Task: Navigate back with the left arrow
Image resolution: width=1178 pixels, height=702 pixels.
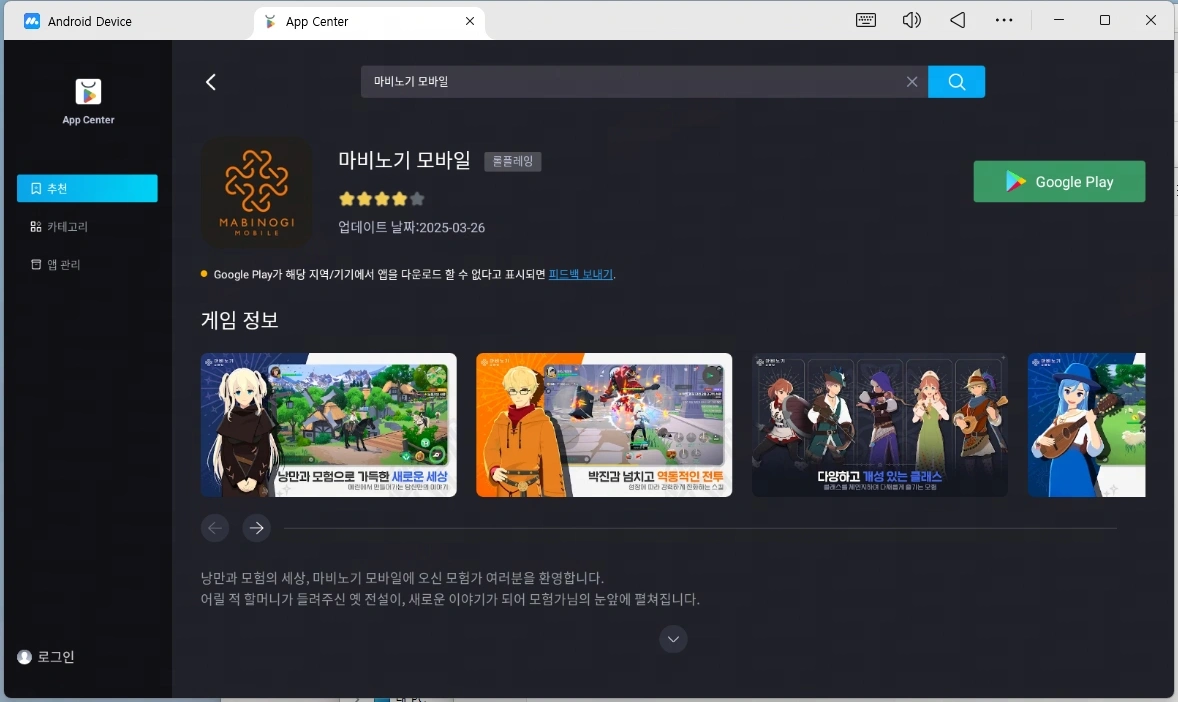Action: click(x=211, y=82)
